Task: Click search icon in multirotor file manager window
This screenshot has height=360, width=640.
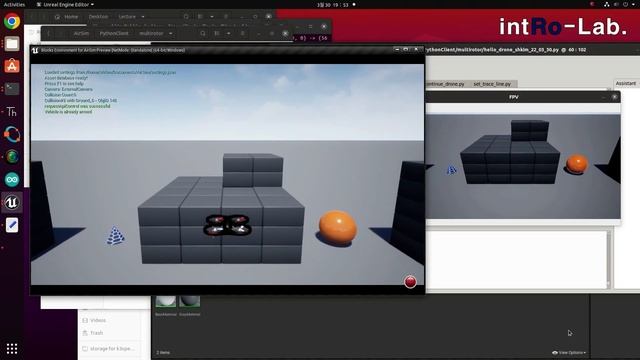Action: click(x=203, y=33)
